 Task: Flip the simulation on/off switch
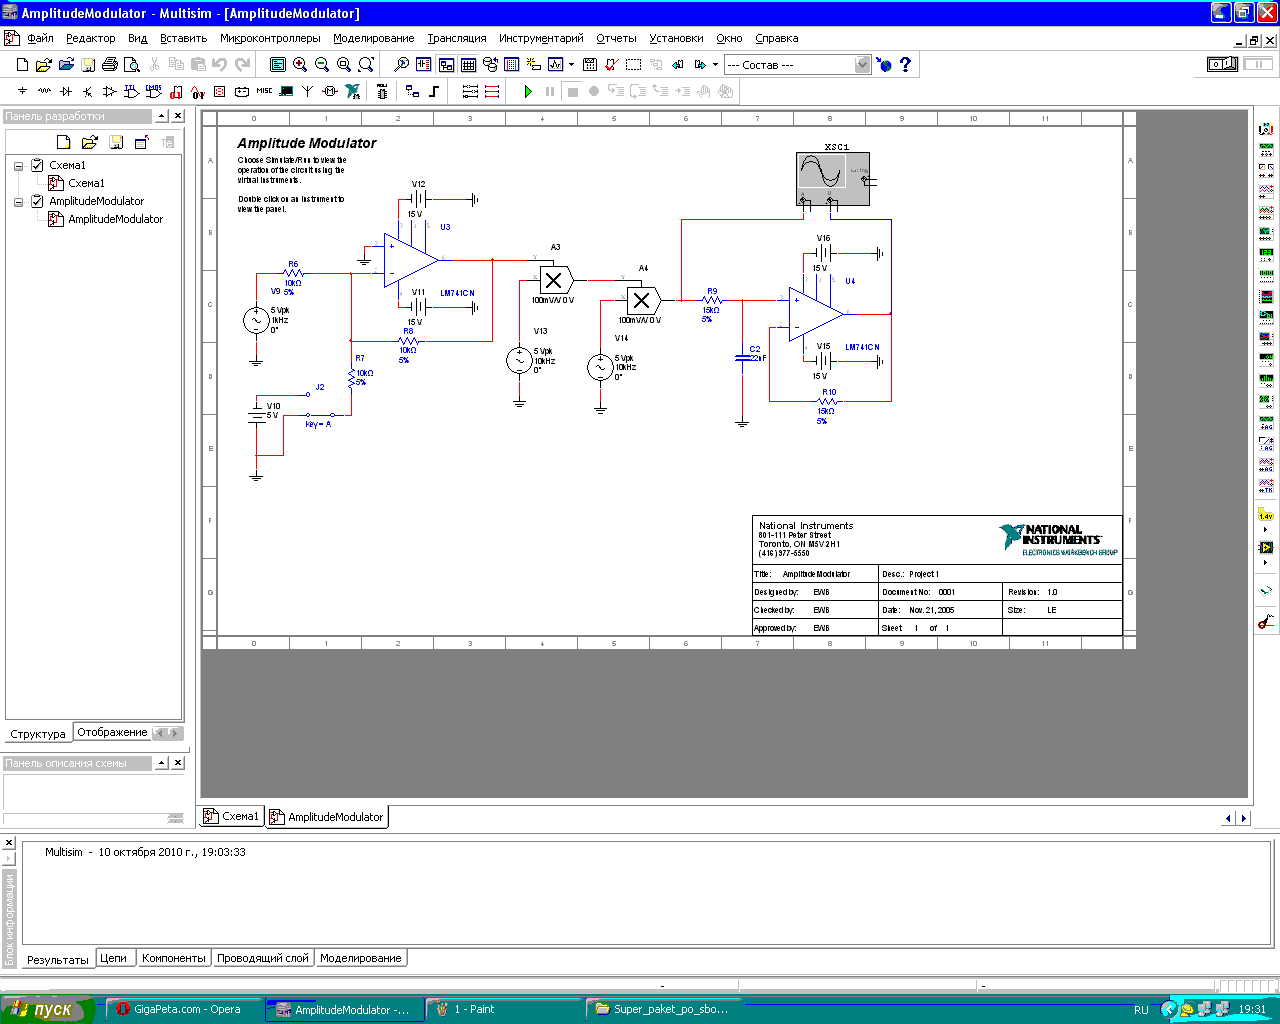click(1223, 64)
